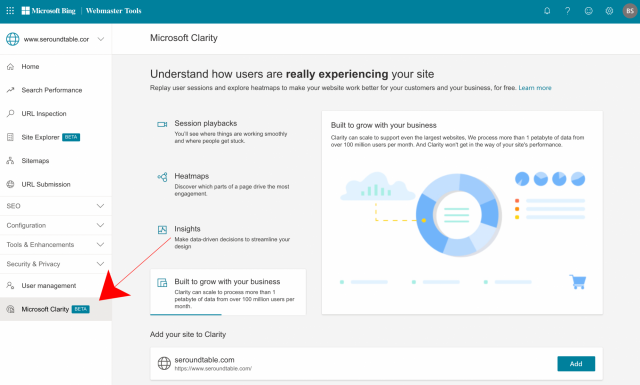Select the Heatmaps feature tab

228,185
